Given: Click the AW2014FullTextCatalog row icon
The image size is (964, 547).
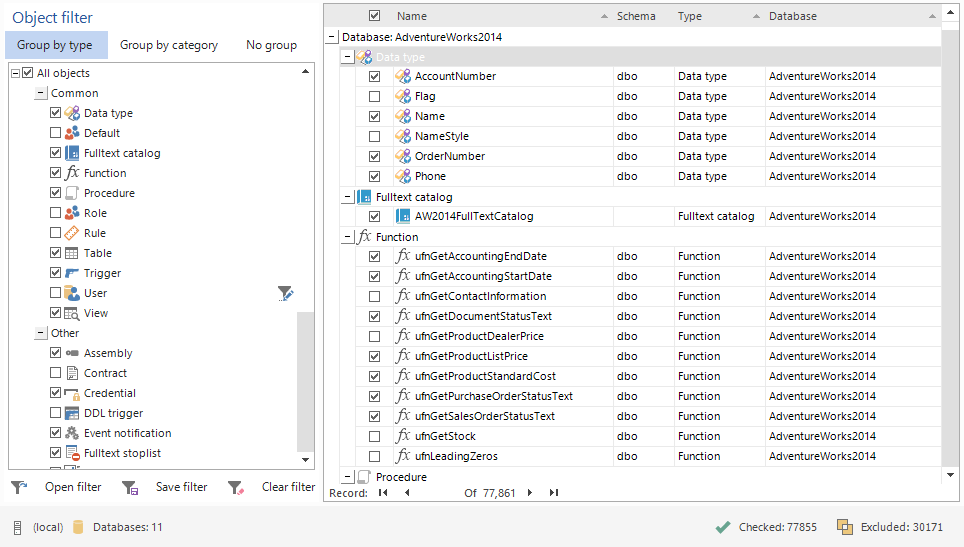Looking at the screenshot, I should point(403,216).
